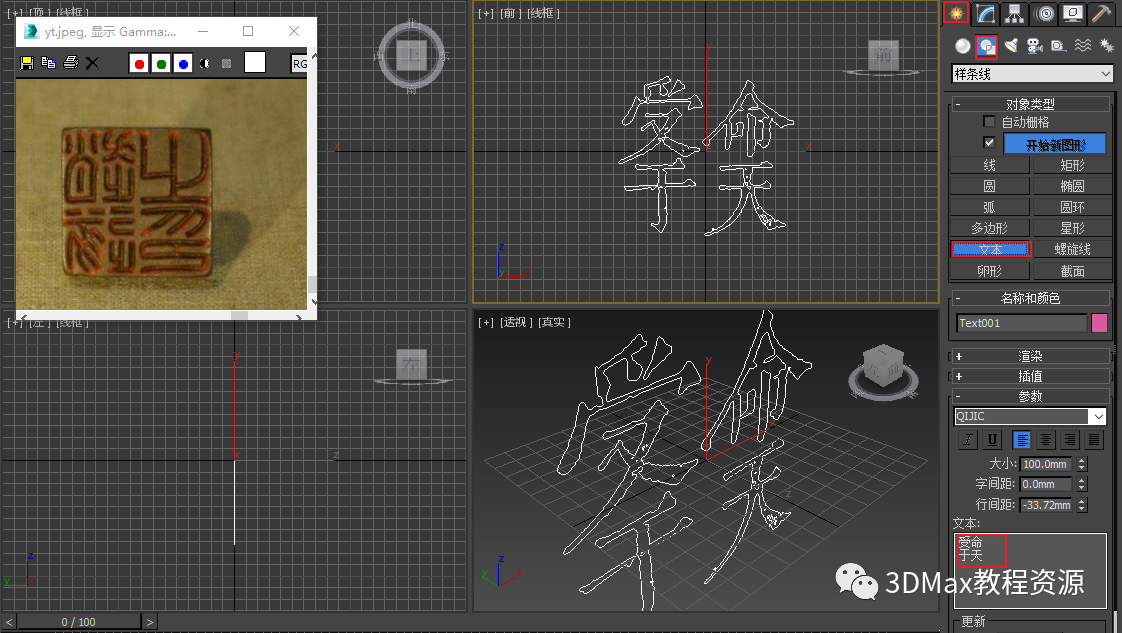
Task: Toggle italic text style
Action: 967,440
